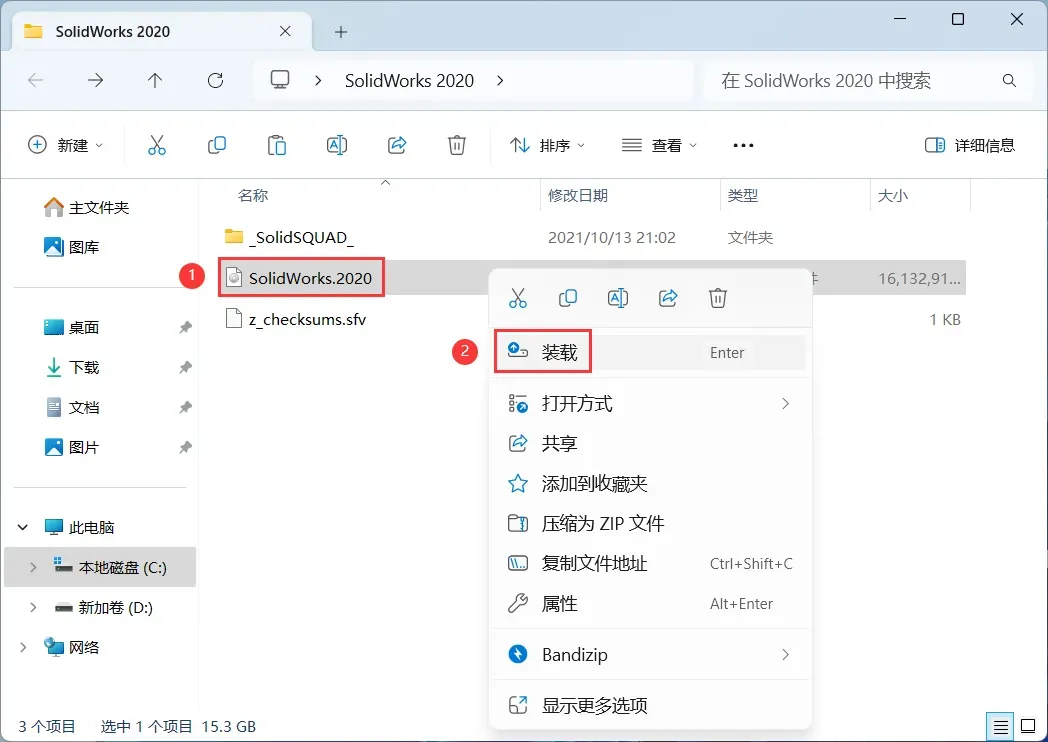Unpin 图片 from quick access

coord(185,447)
